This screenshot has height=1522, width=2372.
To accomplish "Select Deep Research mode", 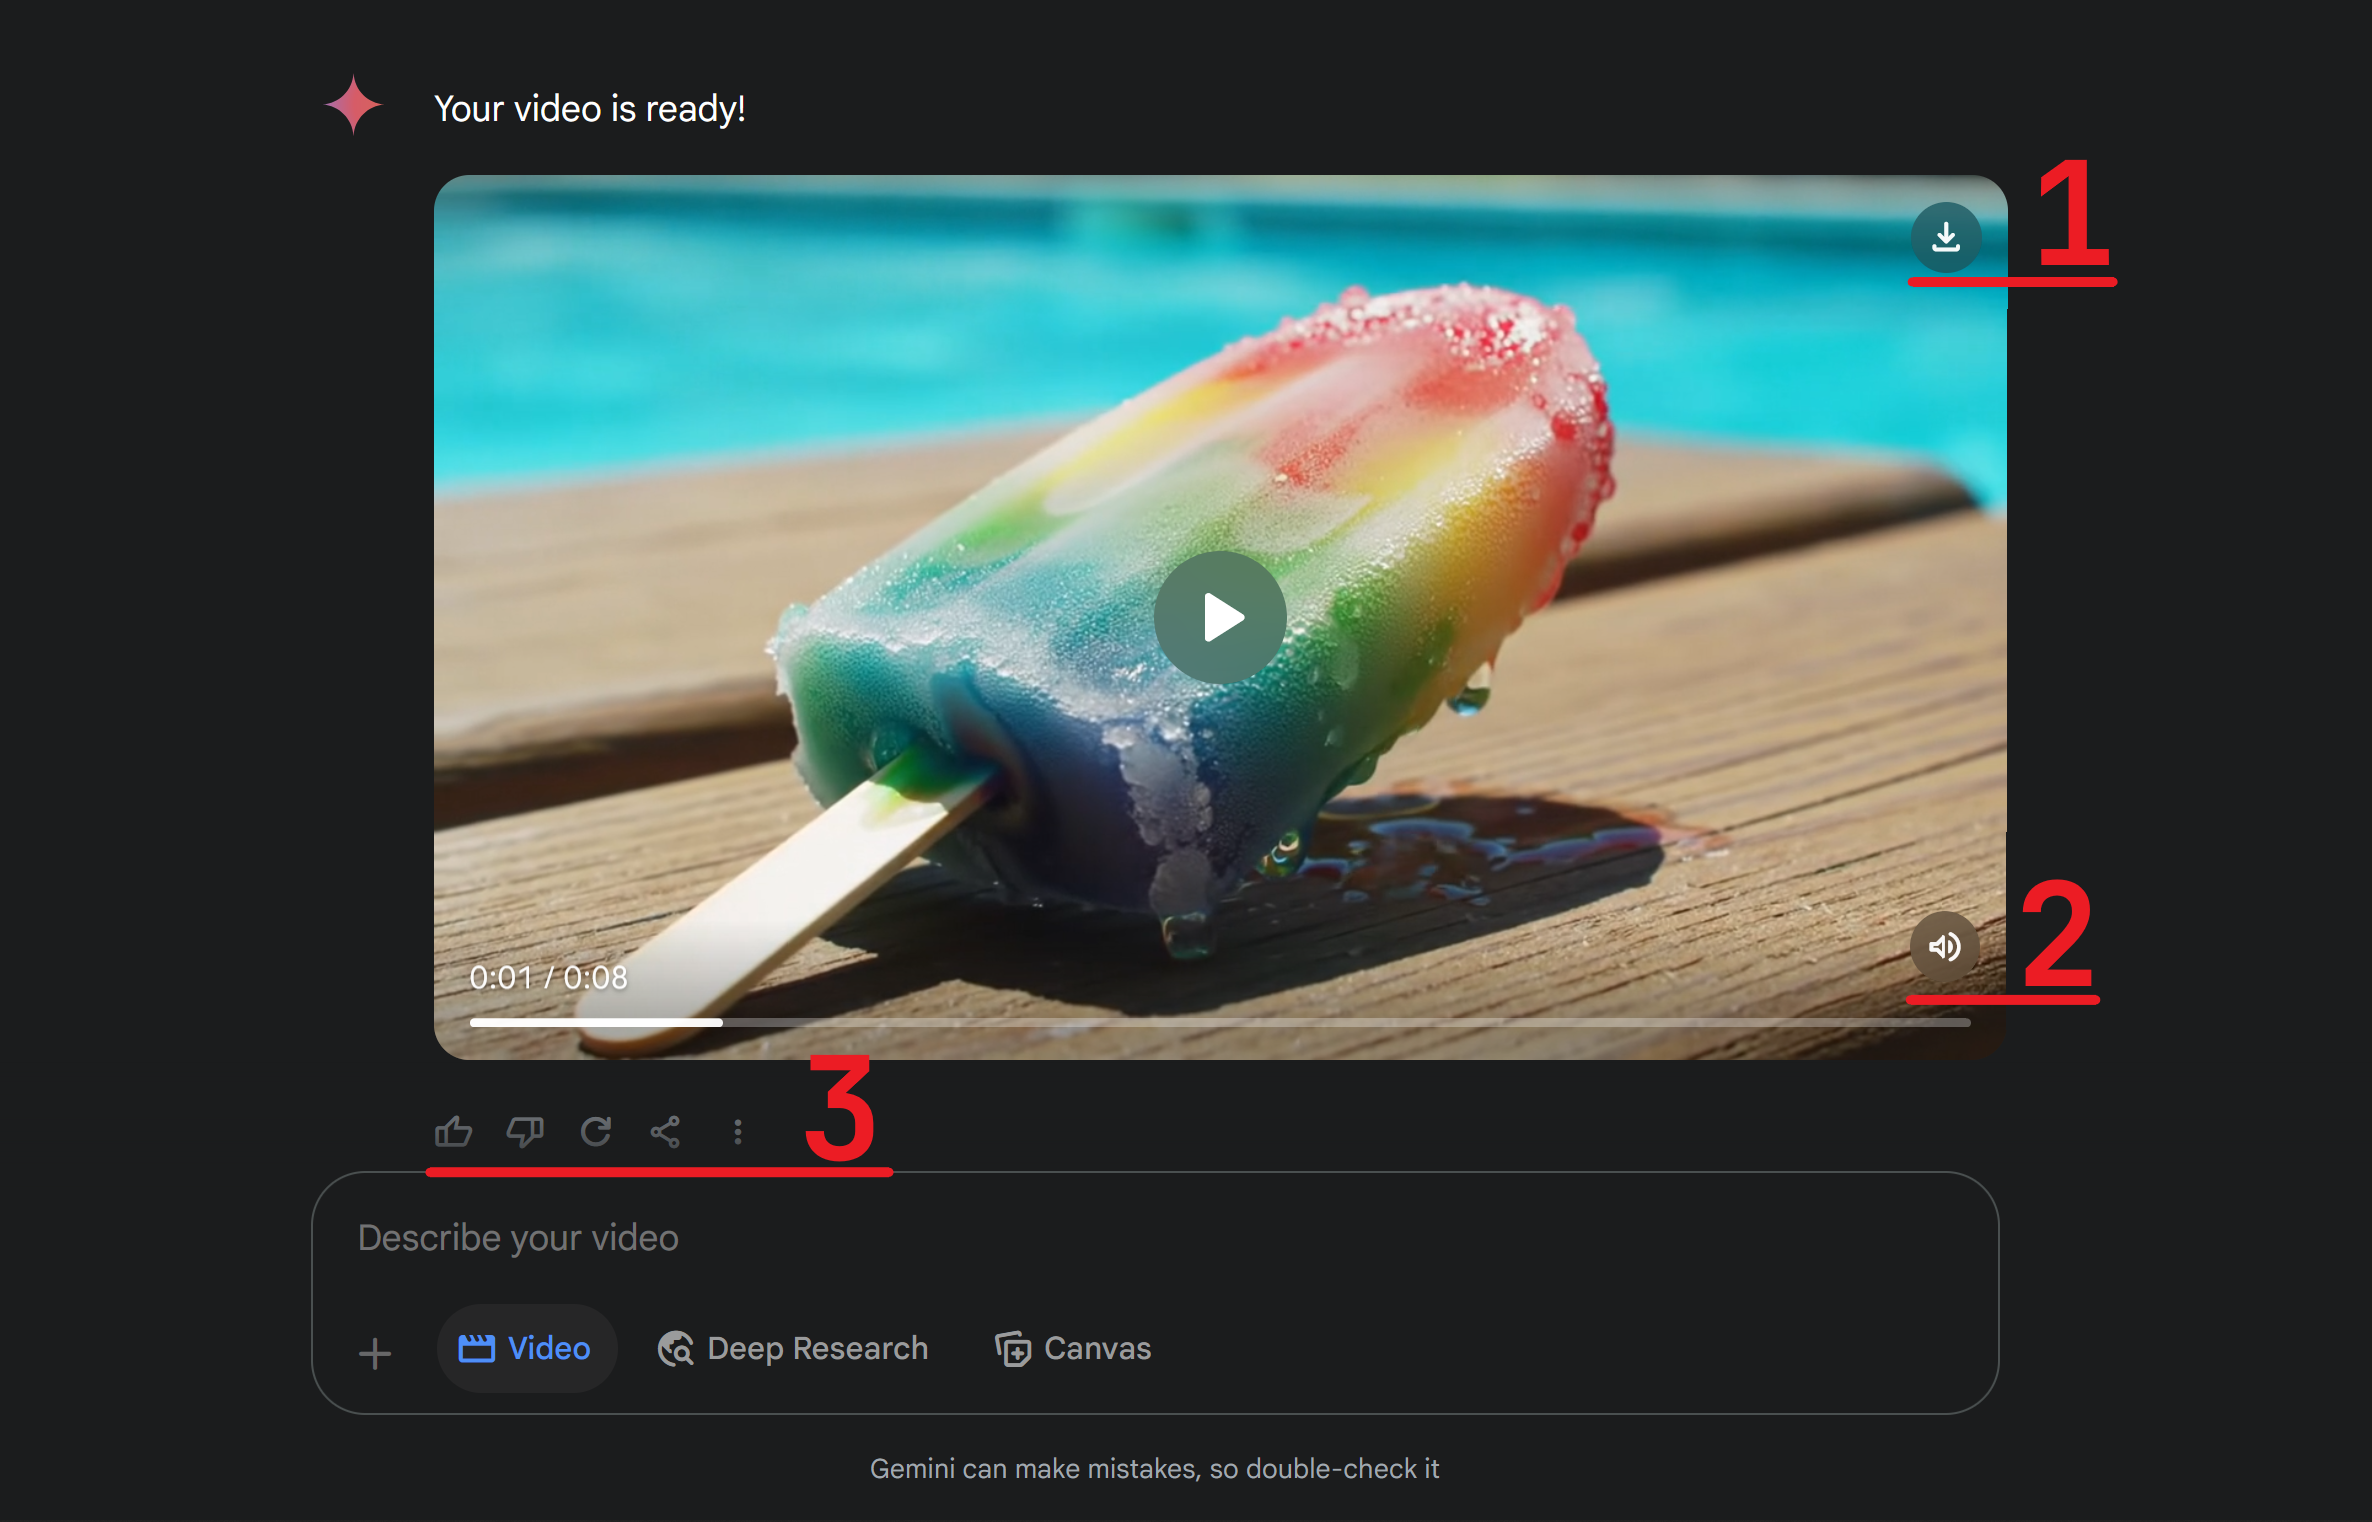I will tap(794, 1349).
